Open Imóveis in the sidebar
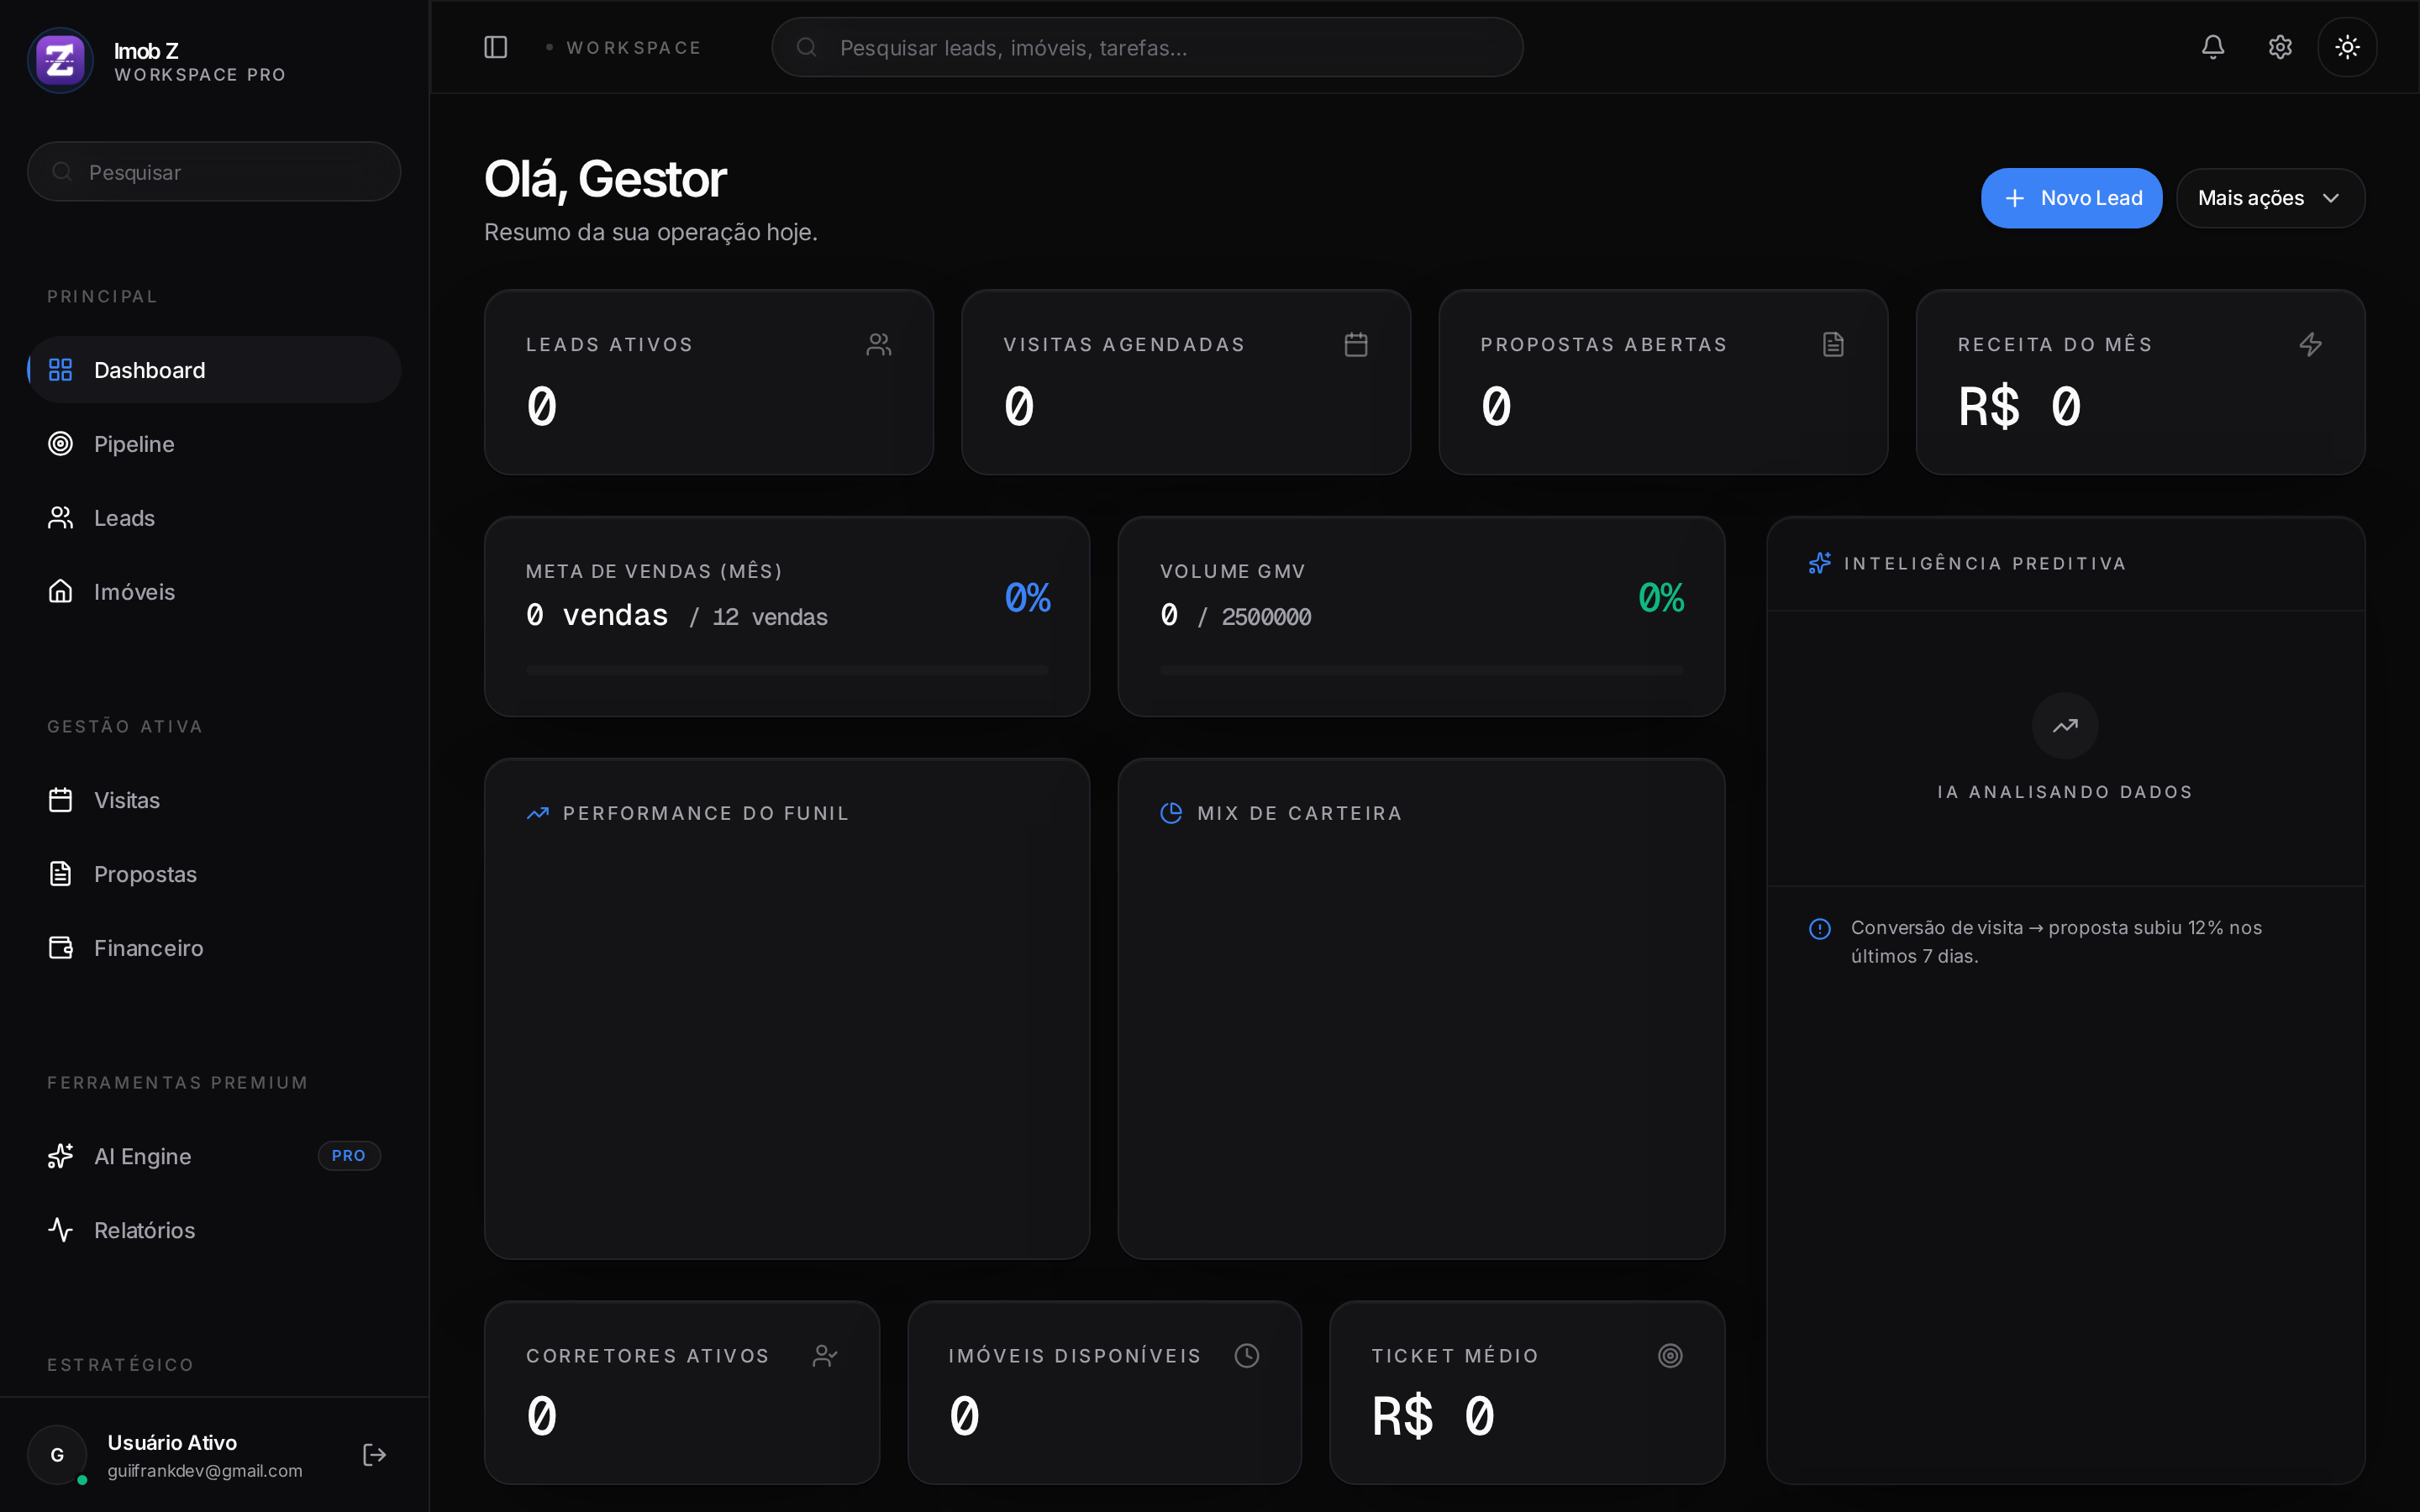 coord(214,592)
